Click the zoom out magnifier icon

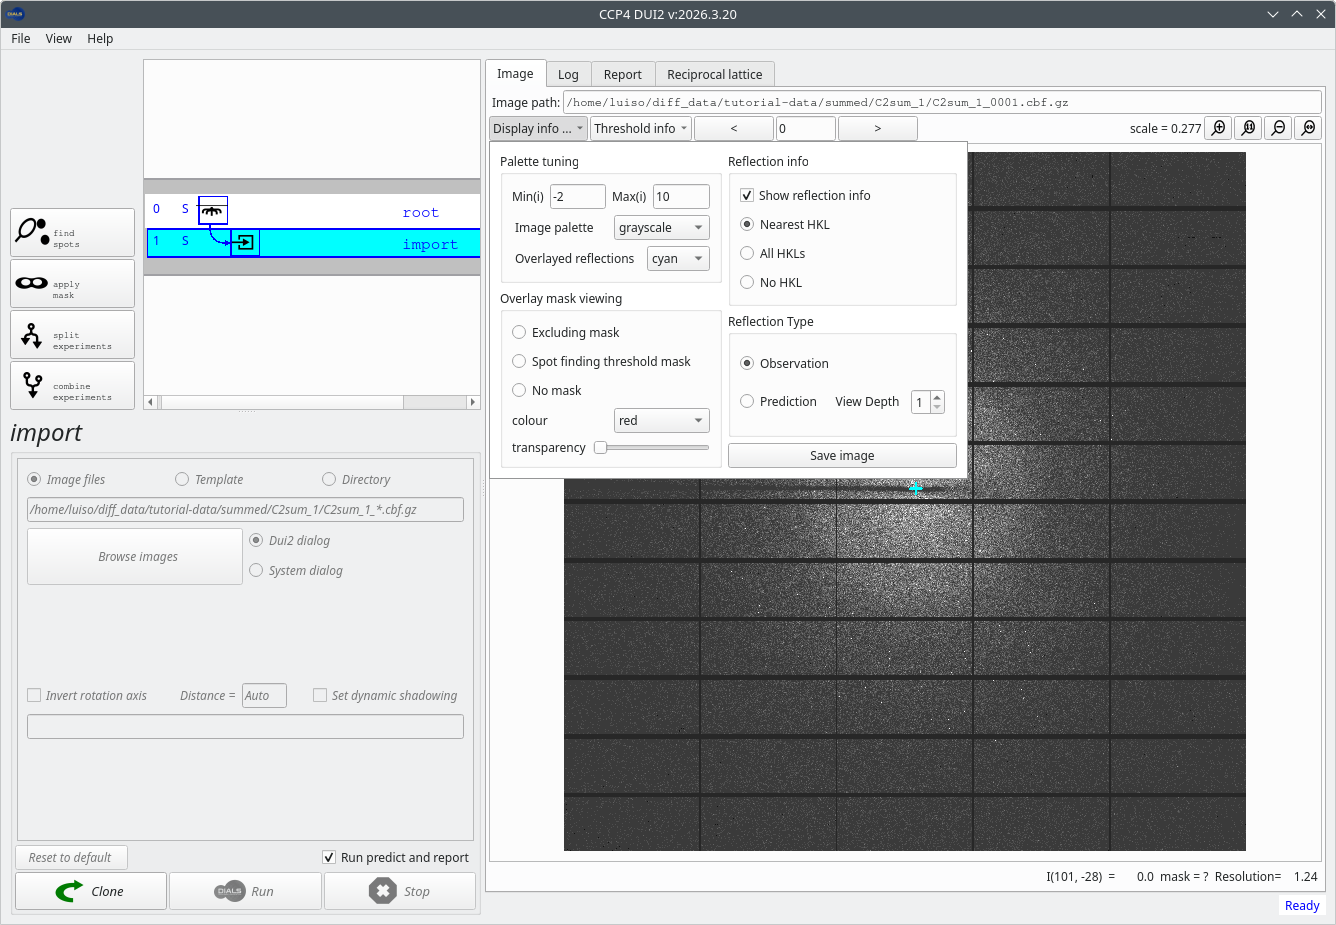[1278, 128]
